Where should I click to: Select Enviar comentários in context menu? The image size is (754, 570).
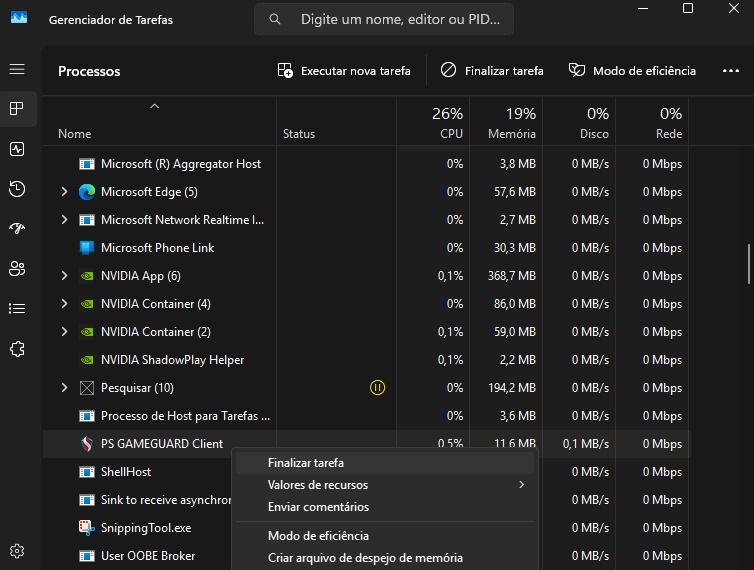(385, 507)
